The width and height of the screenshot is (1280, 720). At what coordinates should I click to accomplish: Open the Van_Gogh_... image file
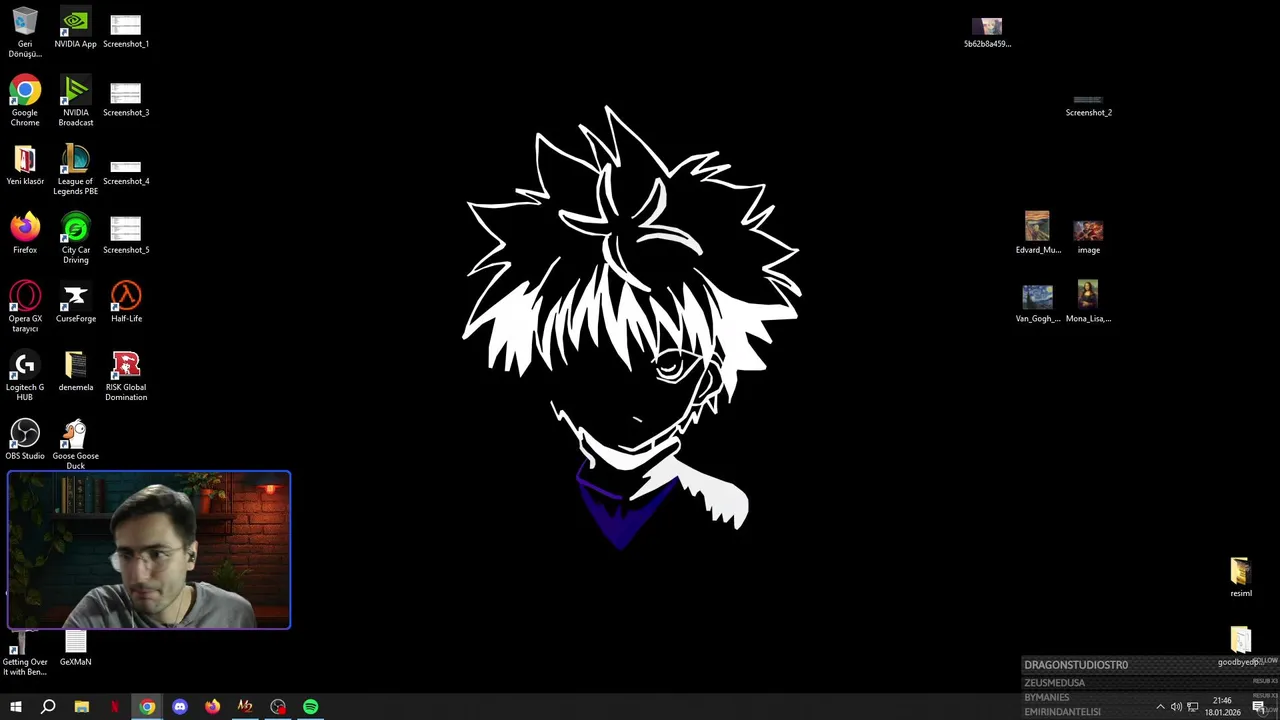click(x=1037, y=304)
